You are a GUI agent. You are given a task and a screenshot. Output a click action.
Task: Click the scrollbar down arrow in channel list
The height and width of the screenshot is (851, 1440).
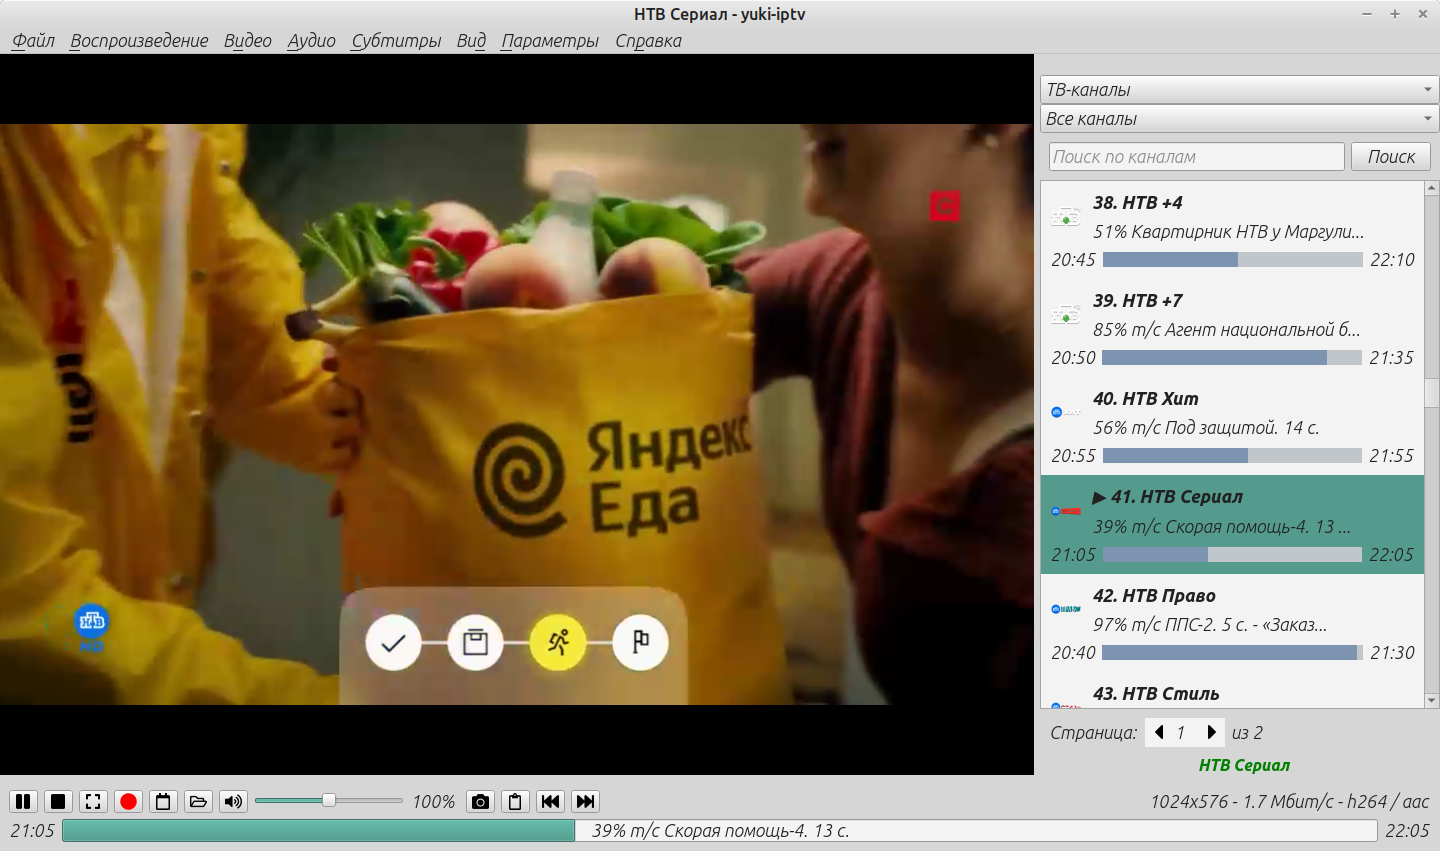tap(1431, 701)
